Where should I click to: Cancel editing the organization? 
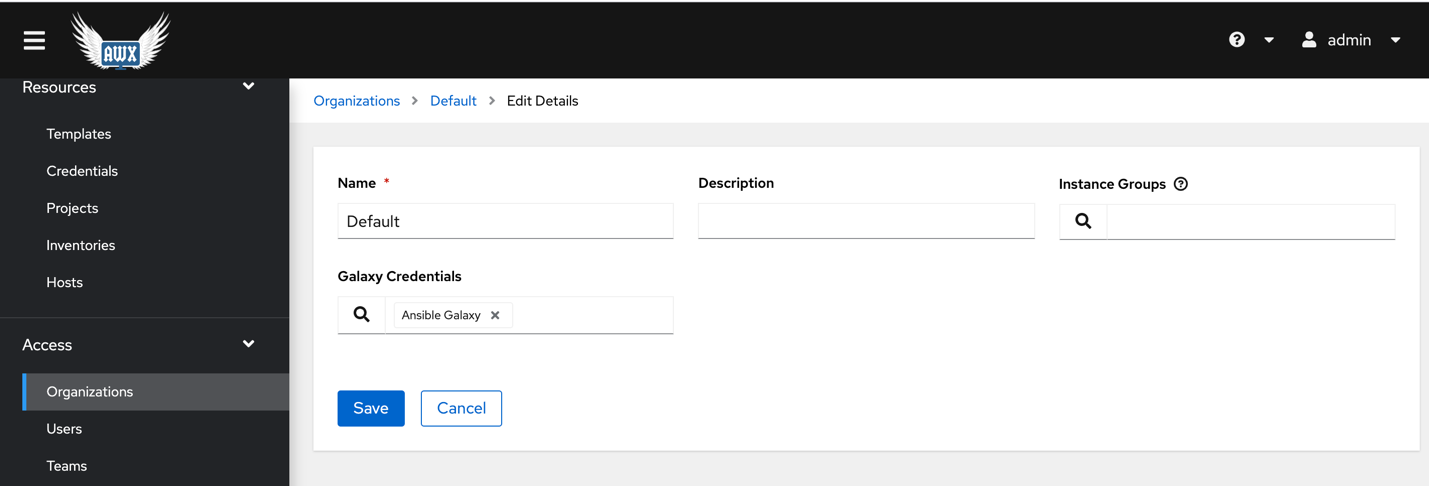click(x=461, y=408)
